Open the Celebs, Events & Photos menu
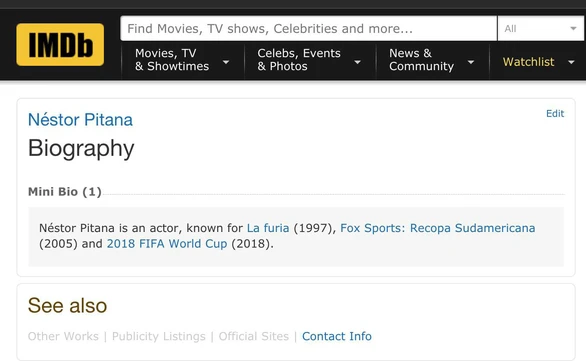586x361 pixels. coord(310,60)
